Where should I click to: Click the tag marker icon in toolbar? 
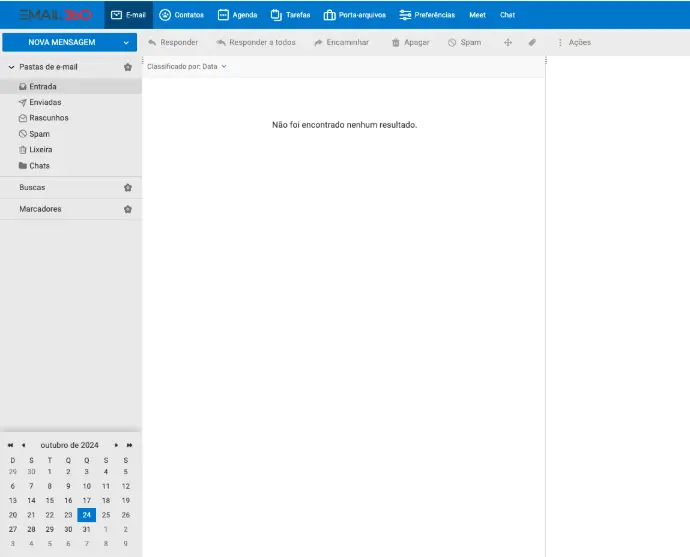click(x=532, y=42)
